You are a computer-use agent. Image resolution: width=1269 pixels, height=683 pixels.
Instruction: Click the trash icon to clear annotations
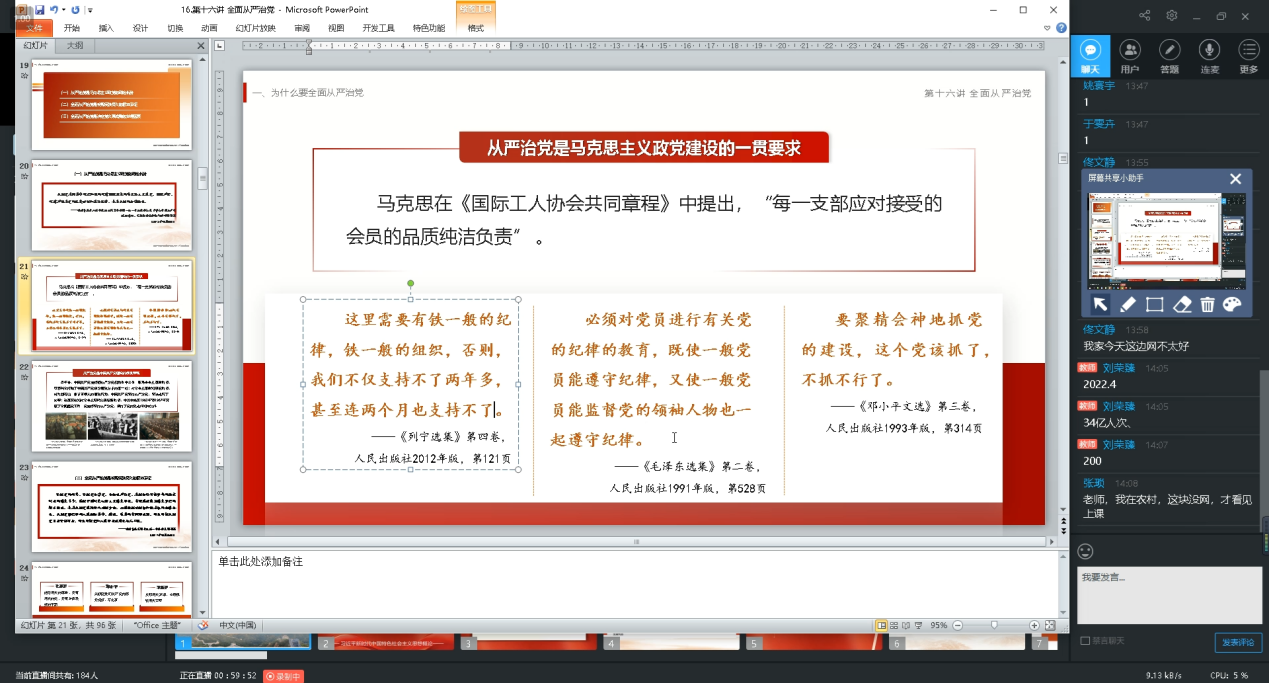1207,305
